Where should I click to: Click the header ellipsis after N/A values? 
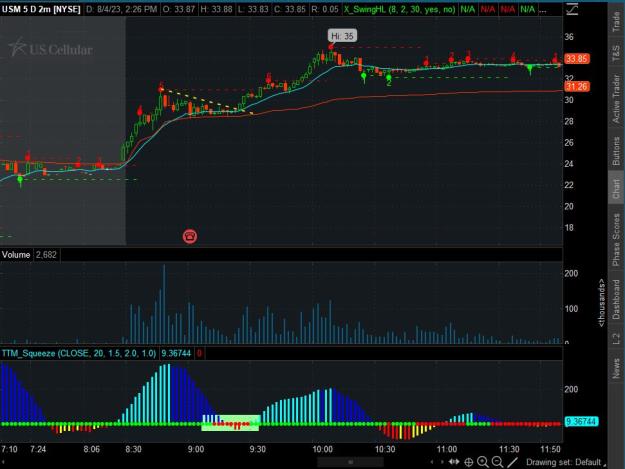(543, 10)
